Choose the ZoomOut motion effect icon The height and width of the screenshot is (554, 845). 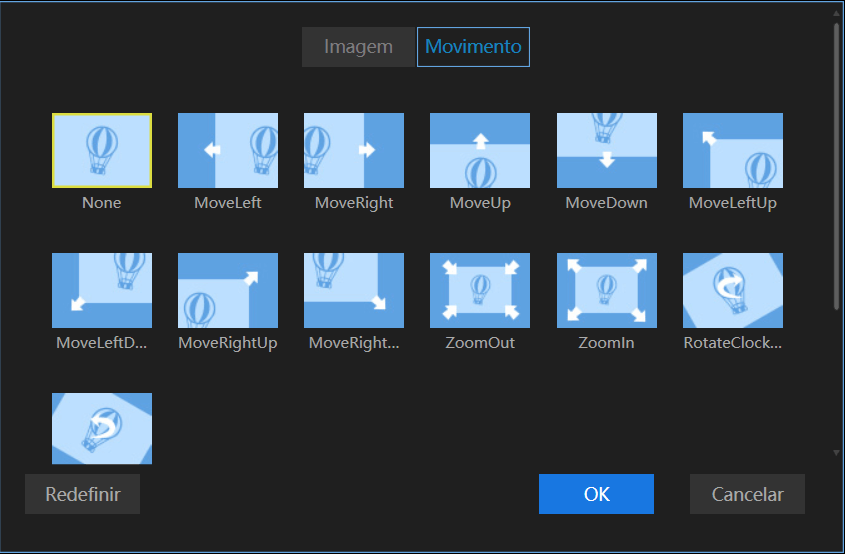click(480, 290)
